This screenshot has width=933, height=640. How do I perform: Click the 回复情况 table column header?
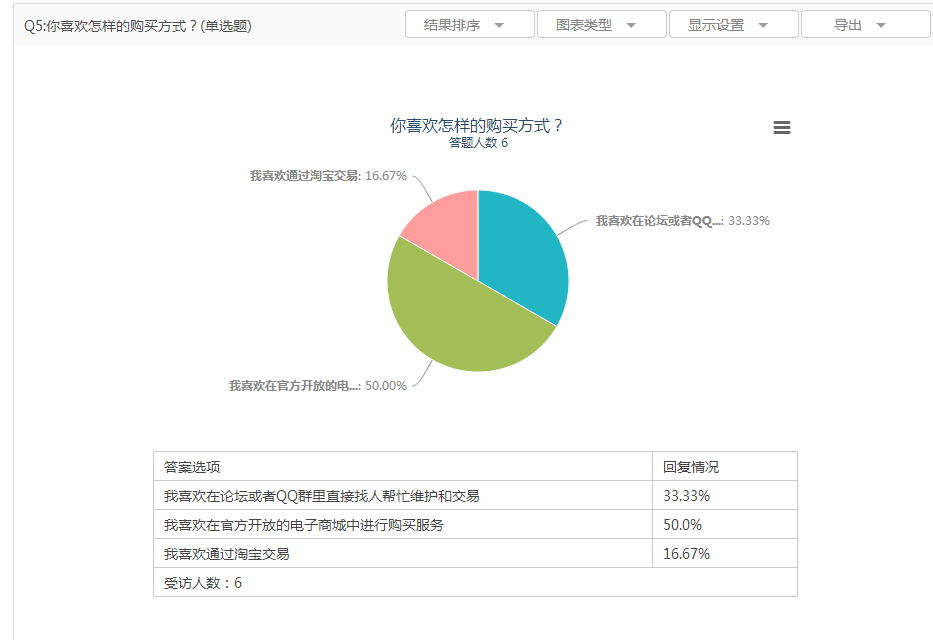point(691,467)
